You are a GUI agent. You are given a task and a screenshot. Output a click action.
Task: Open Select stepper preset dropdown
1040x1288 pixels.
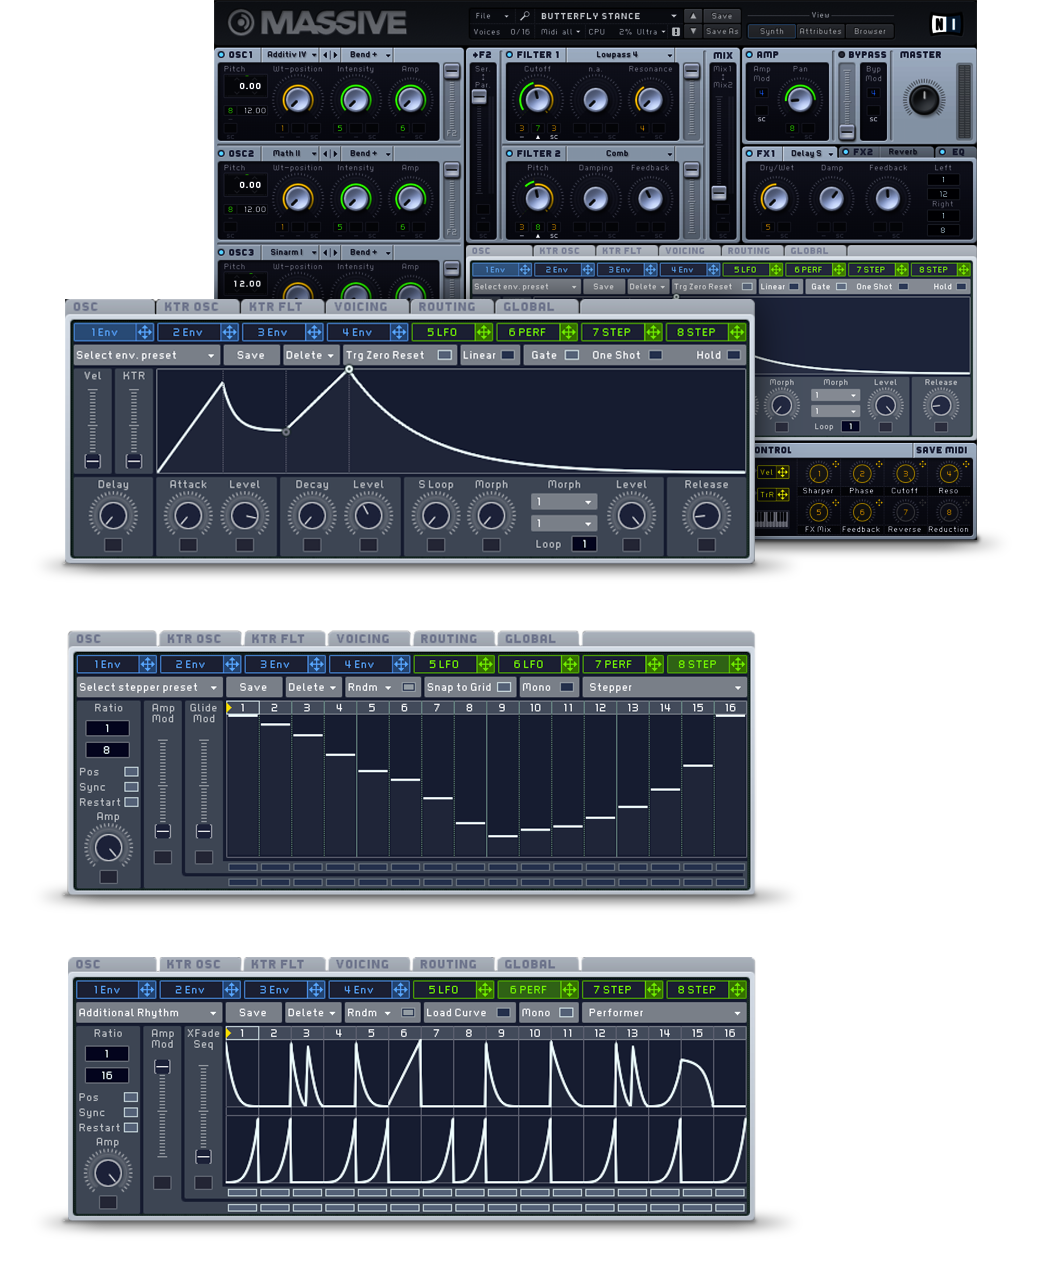pyautogui.click(x=149, y=687)
